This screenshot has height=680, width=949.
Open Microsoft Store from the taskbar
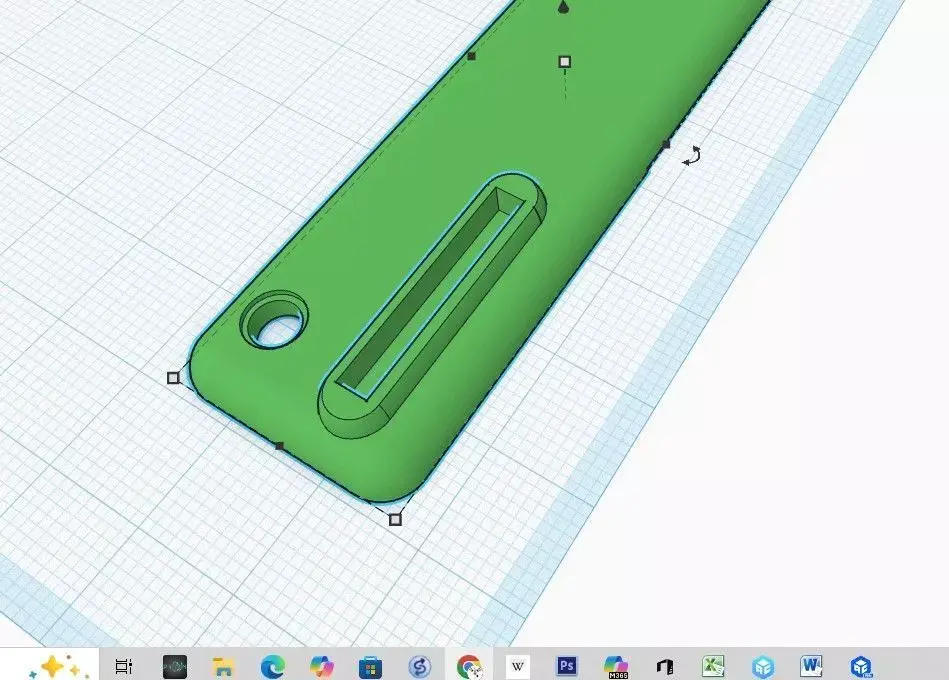[370, 667]
